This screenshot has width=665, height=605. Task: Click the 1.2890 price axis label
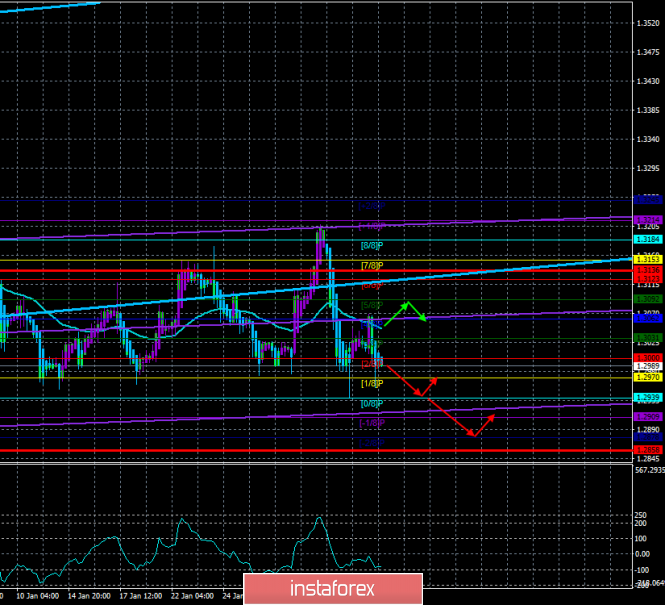pyautogui.click(x=648, y=430)
